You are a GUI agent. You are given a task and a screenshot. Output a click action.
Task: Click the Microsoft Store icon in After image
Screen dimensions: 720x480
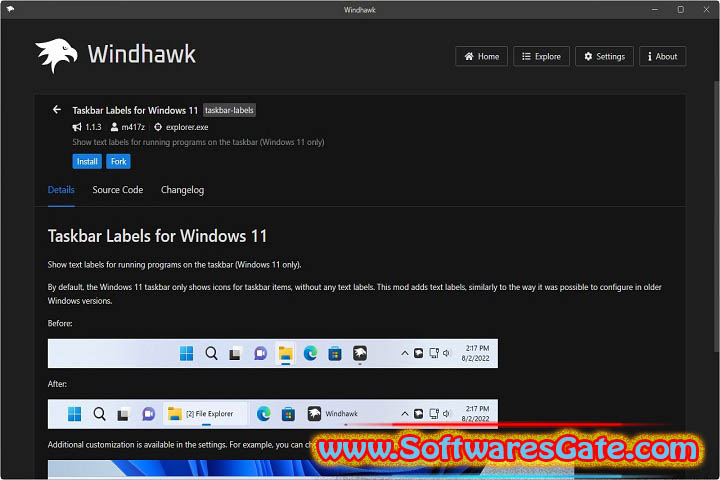[x=288, y=414]
